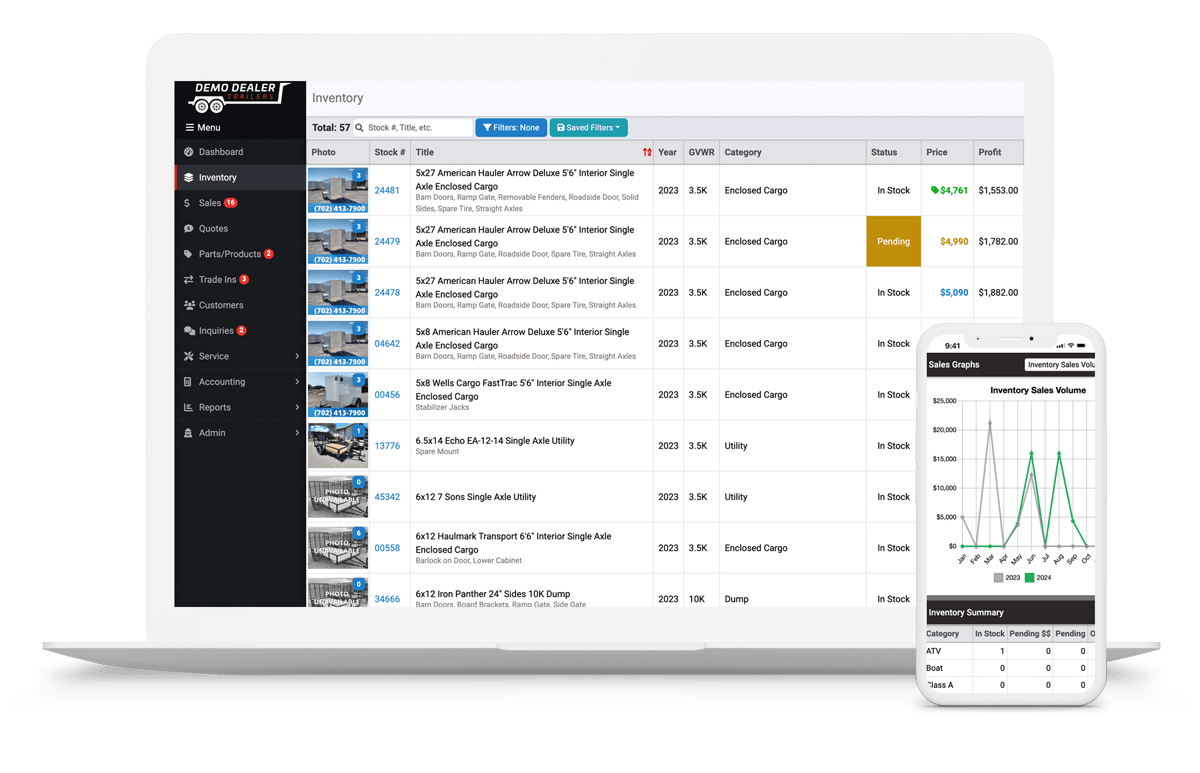The height and width of the screenshot is (773, 1200).
Task: Click the Customers people icon
Action: coord(189,305)
